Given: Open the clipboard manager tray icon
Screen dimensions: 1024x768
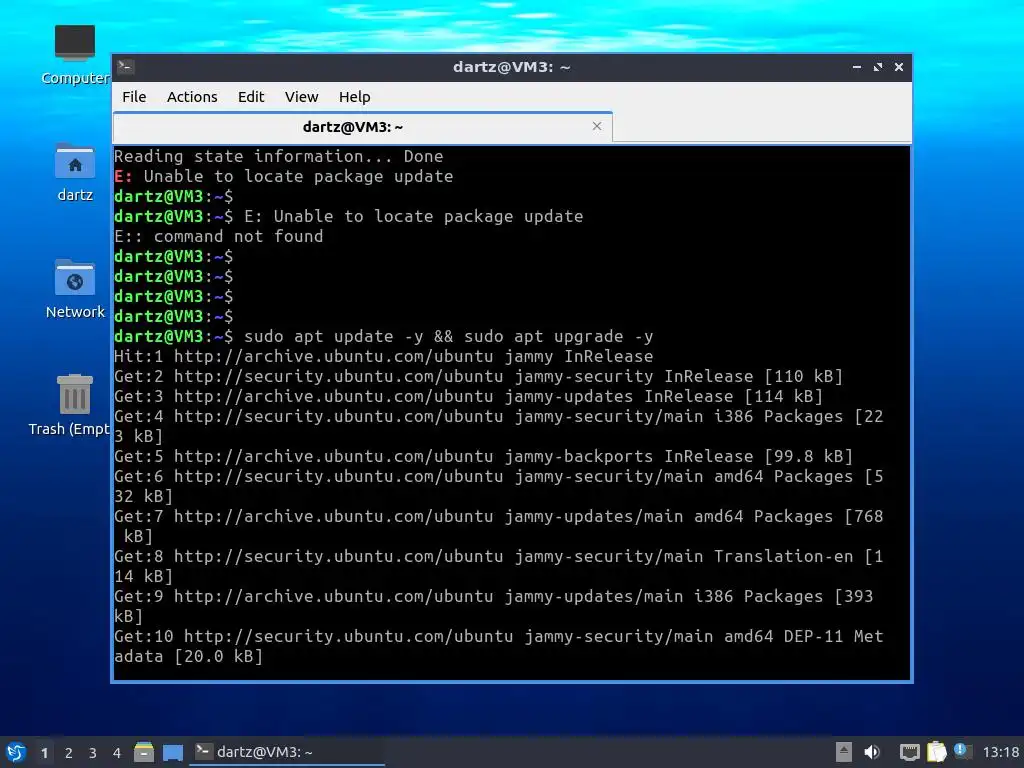Looking at the screenshot, I should (936, 752).
